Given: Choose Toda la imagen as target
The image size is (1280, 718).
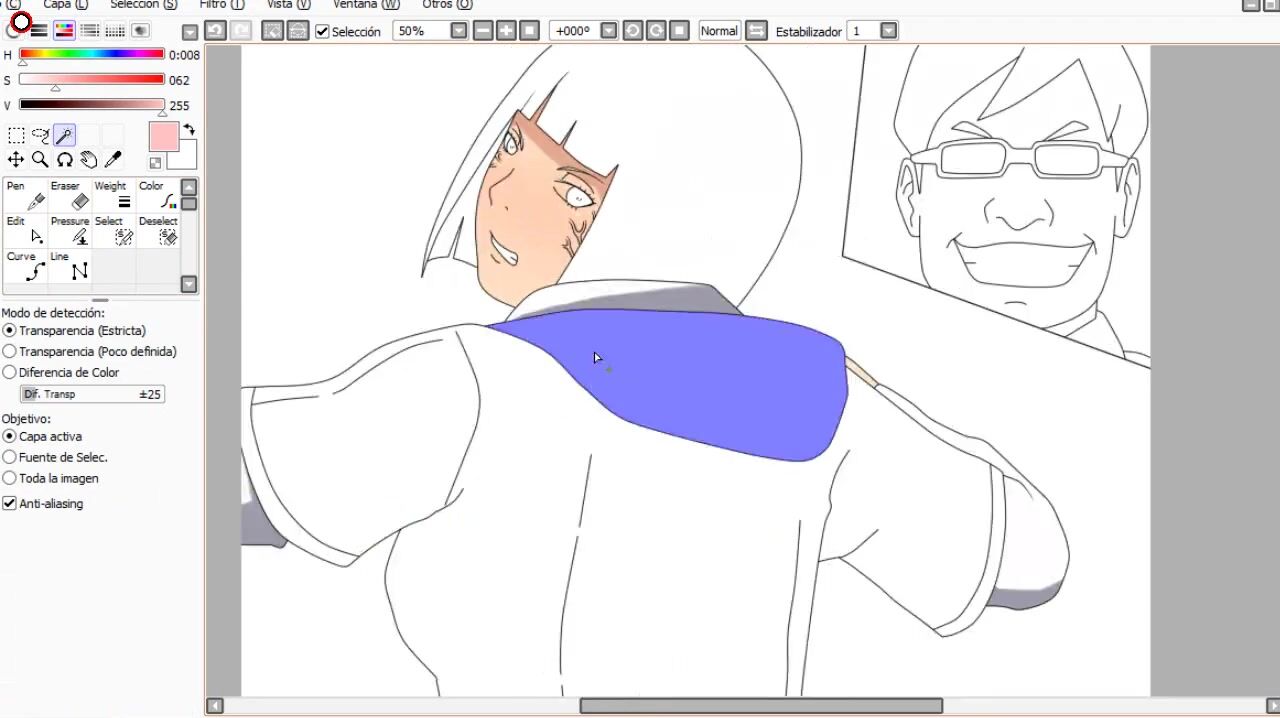Looking at the screenshot, I should (10, 479).
